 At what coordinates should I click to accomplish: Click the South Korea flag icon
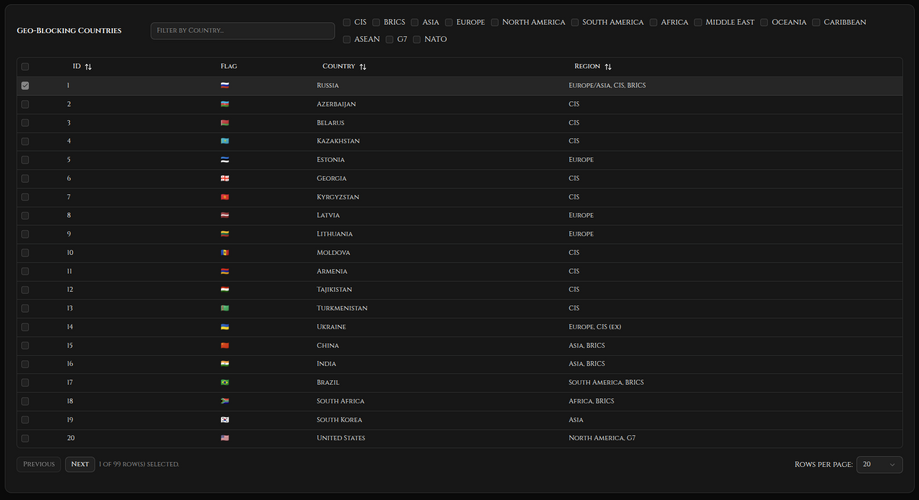tap(225, 420)
